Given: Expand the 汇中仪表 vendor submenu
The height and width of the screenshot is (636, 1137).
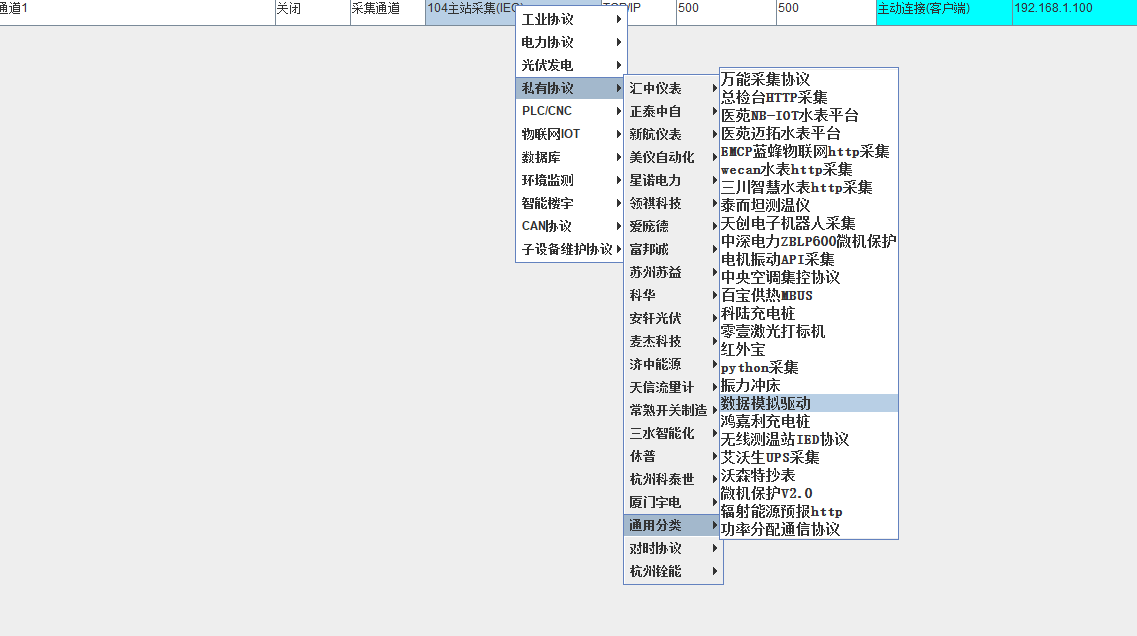Looking at the screenshot, I should [673, 88].
